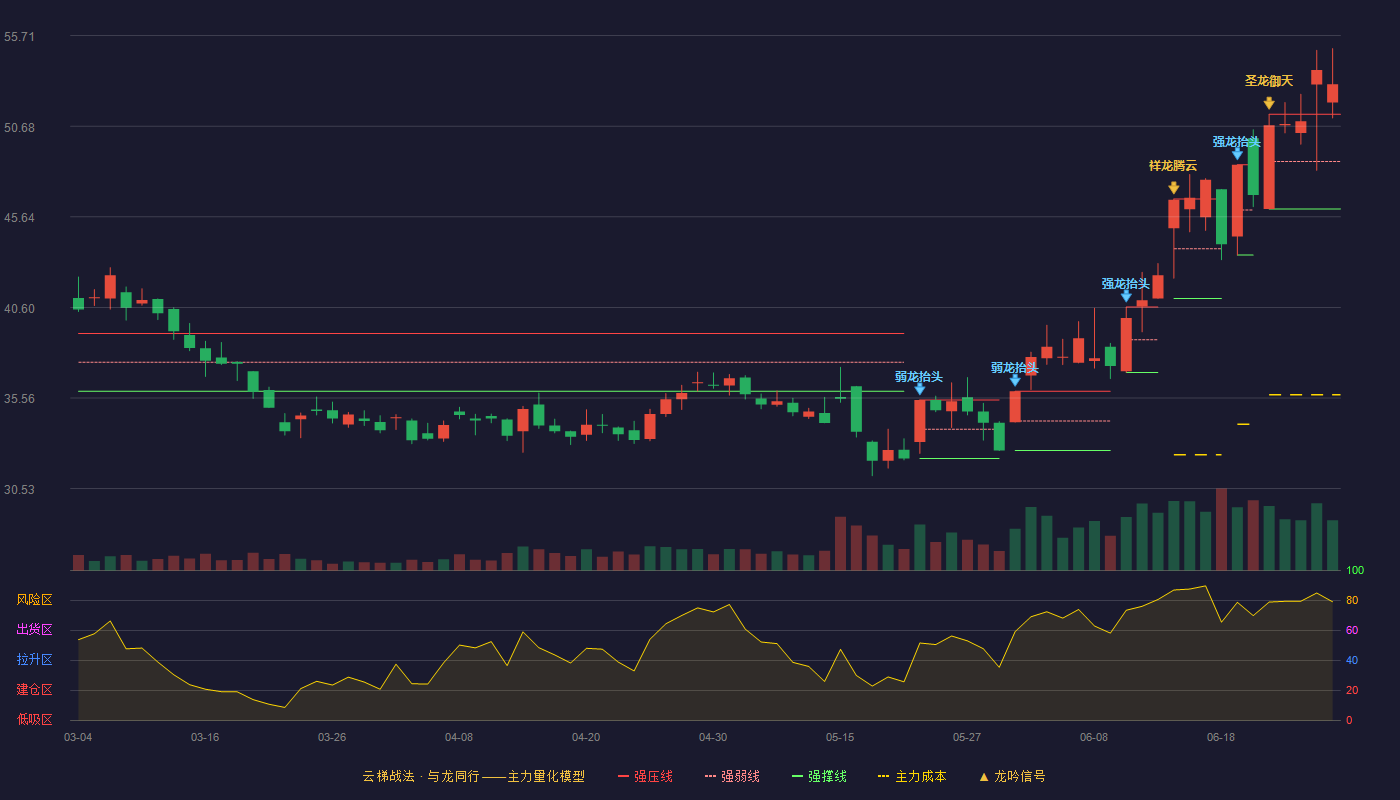
Task: Click the 圣龙御天 yellow arrow signal marker
Action: [1269, 103]
